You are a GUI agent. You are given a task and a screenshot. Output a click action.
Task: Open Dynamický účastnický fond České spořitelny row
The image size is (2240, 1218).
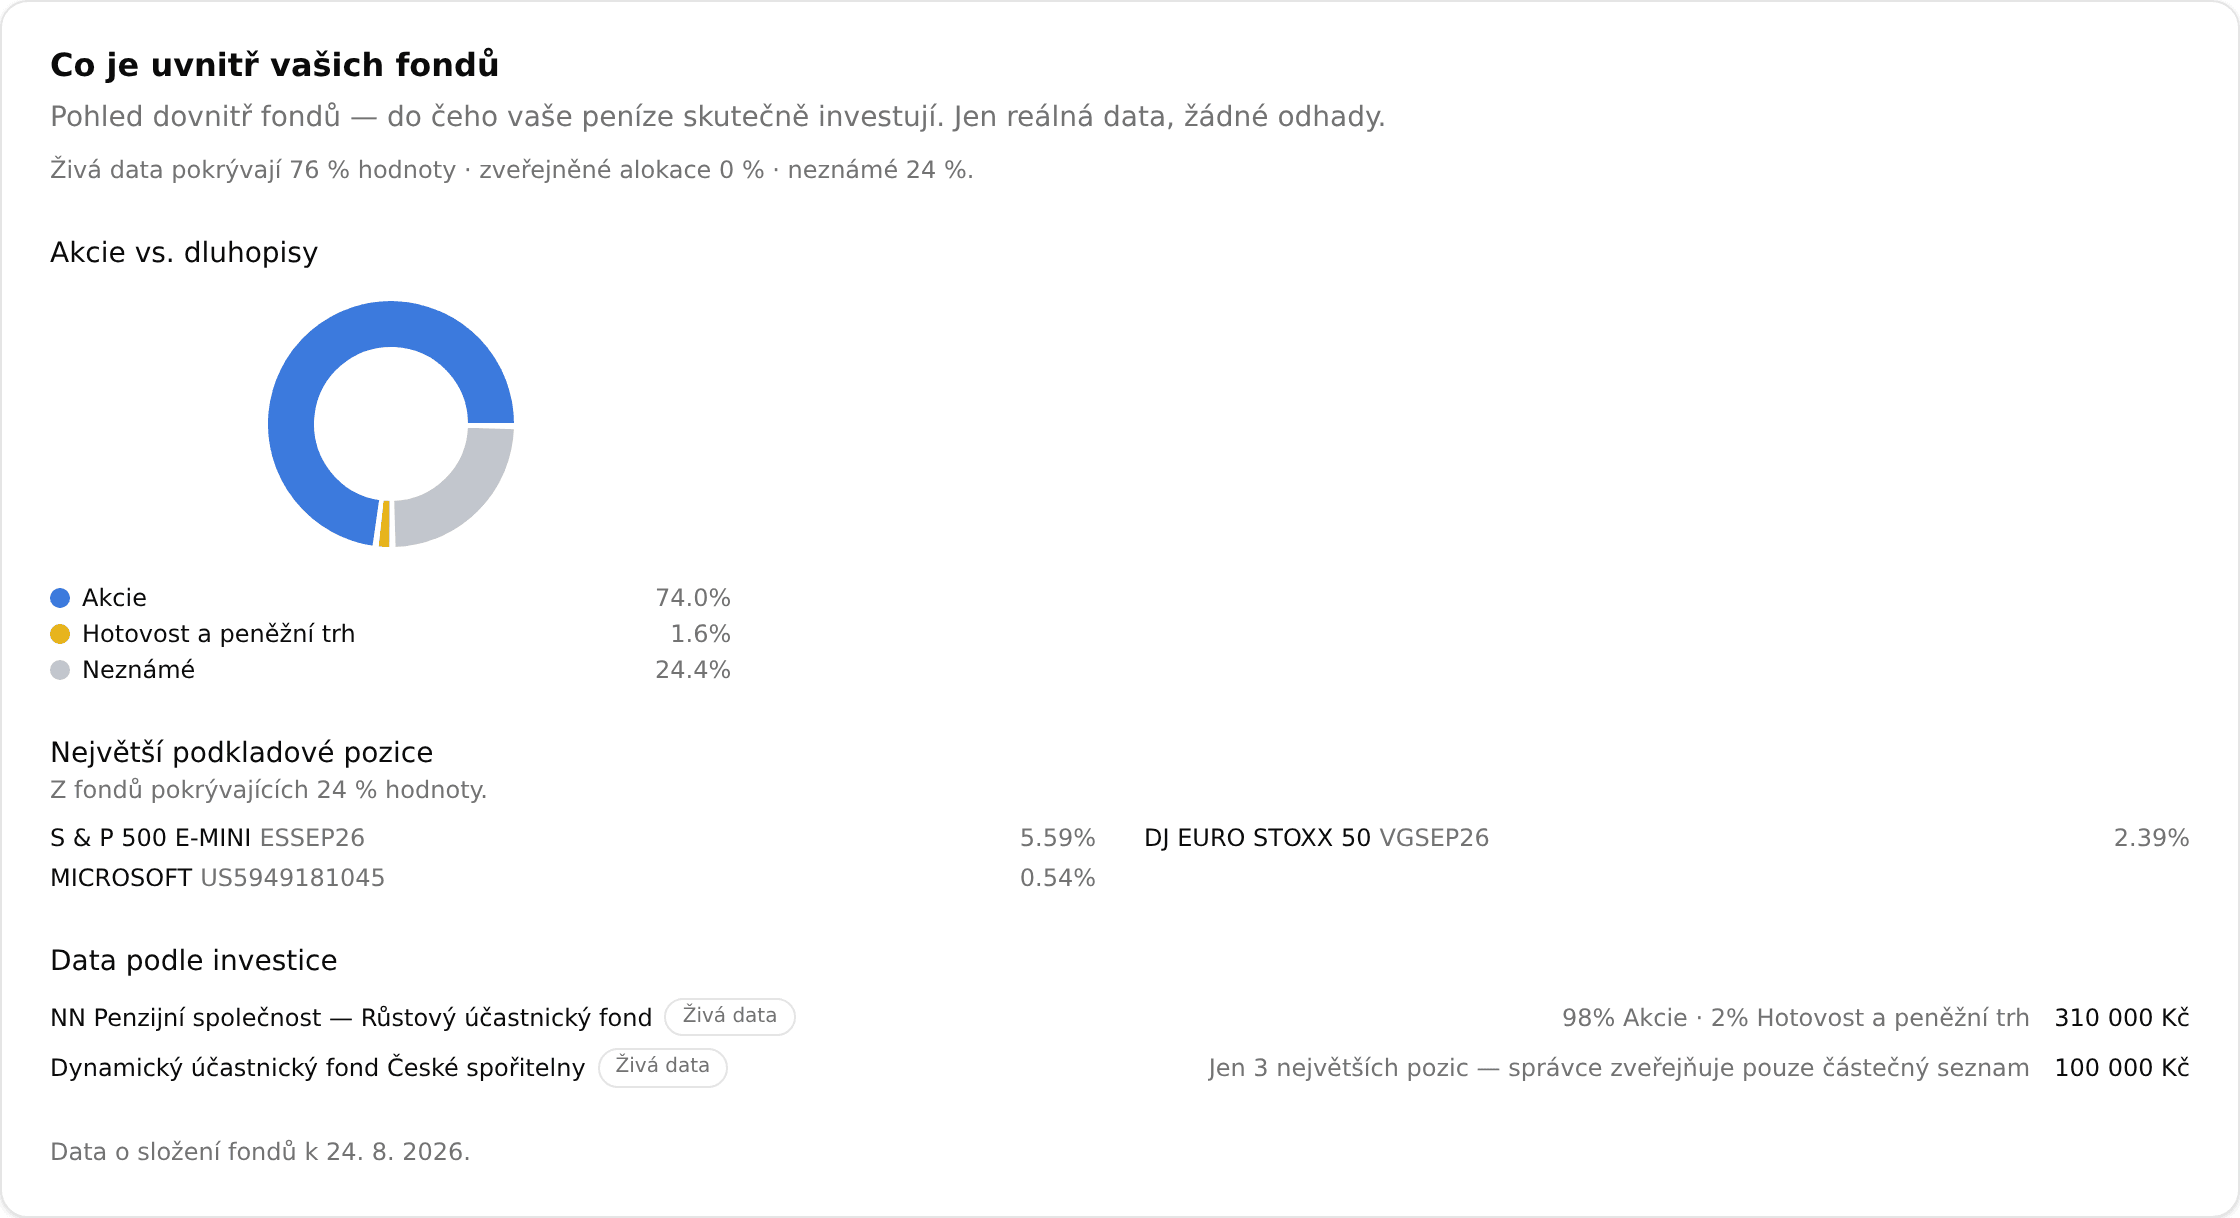tap(1120, 1068)
